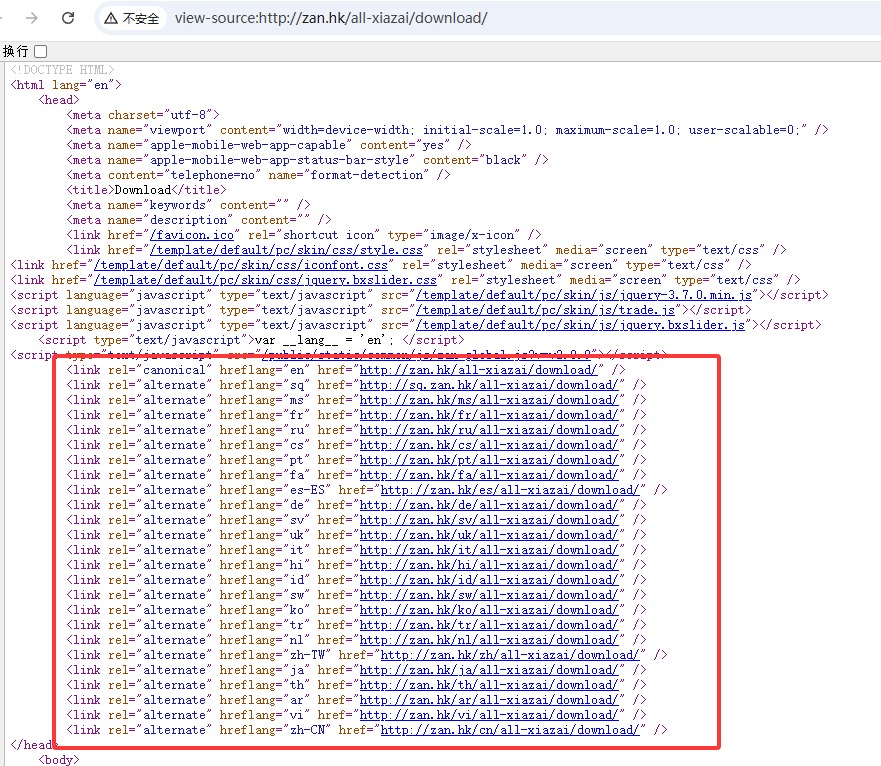Viewport: 881px width, 766px height.
Task: Follow the /ru/ alternate language link
Action: click(x=489, y=430)
